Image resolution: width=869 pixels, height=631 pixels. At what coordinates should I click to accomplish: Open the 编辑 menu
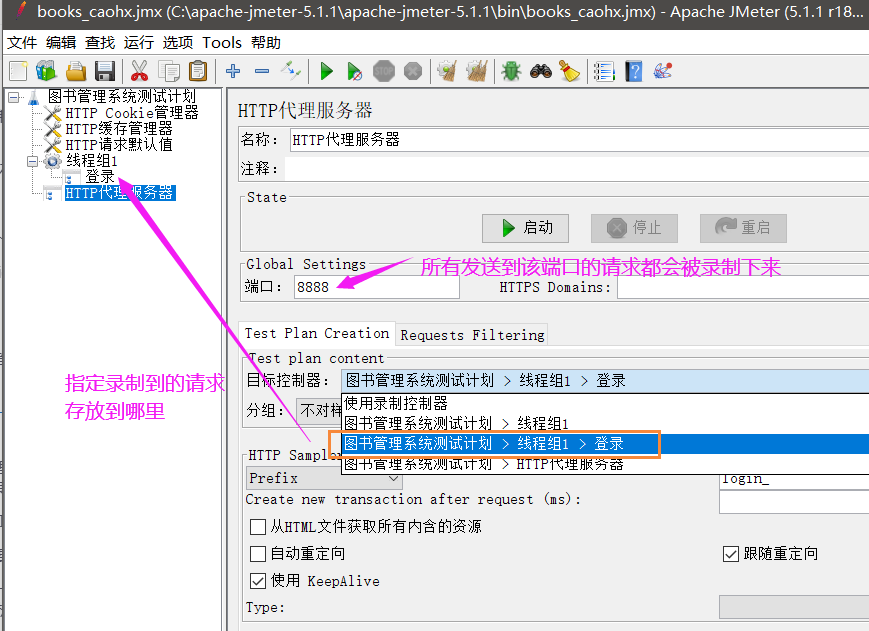point(61,43)
